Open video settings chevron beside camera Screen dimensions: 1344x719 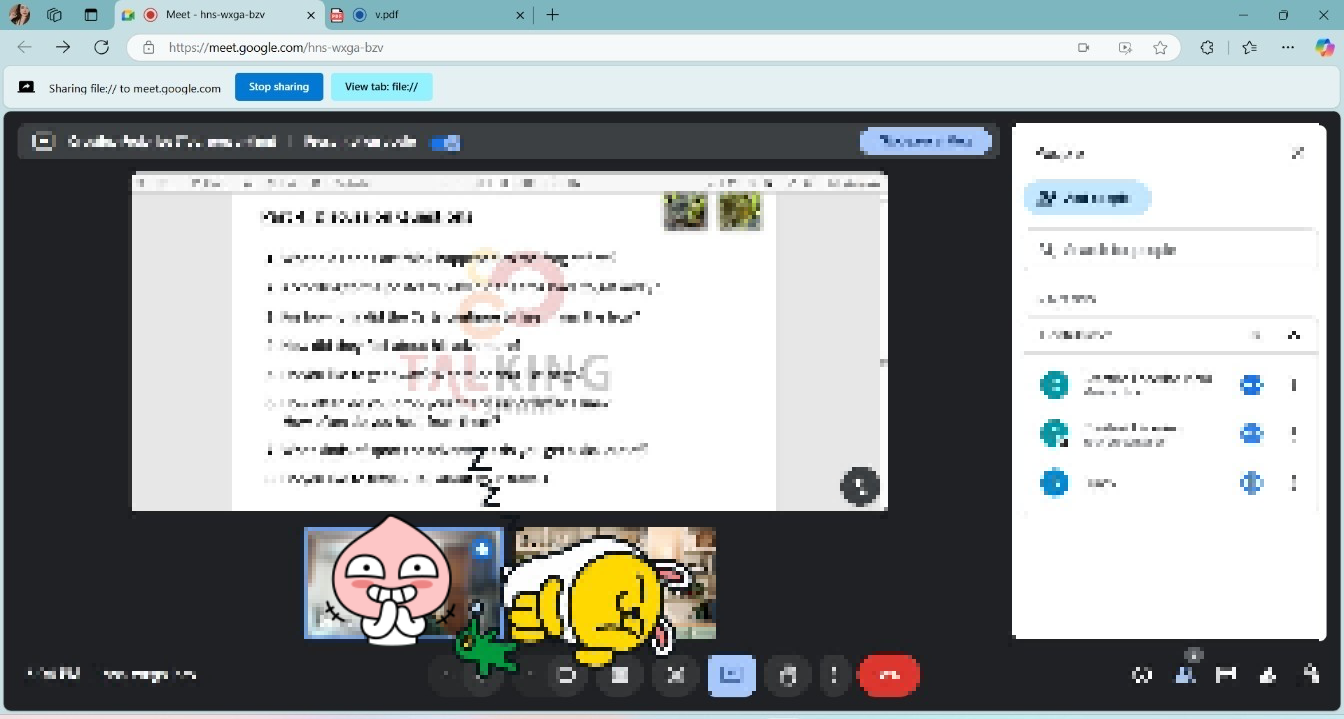click(530, 675)
